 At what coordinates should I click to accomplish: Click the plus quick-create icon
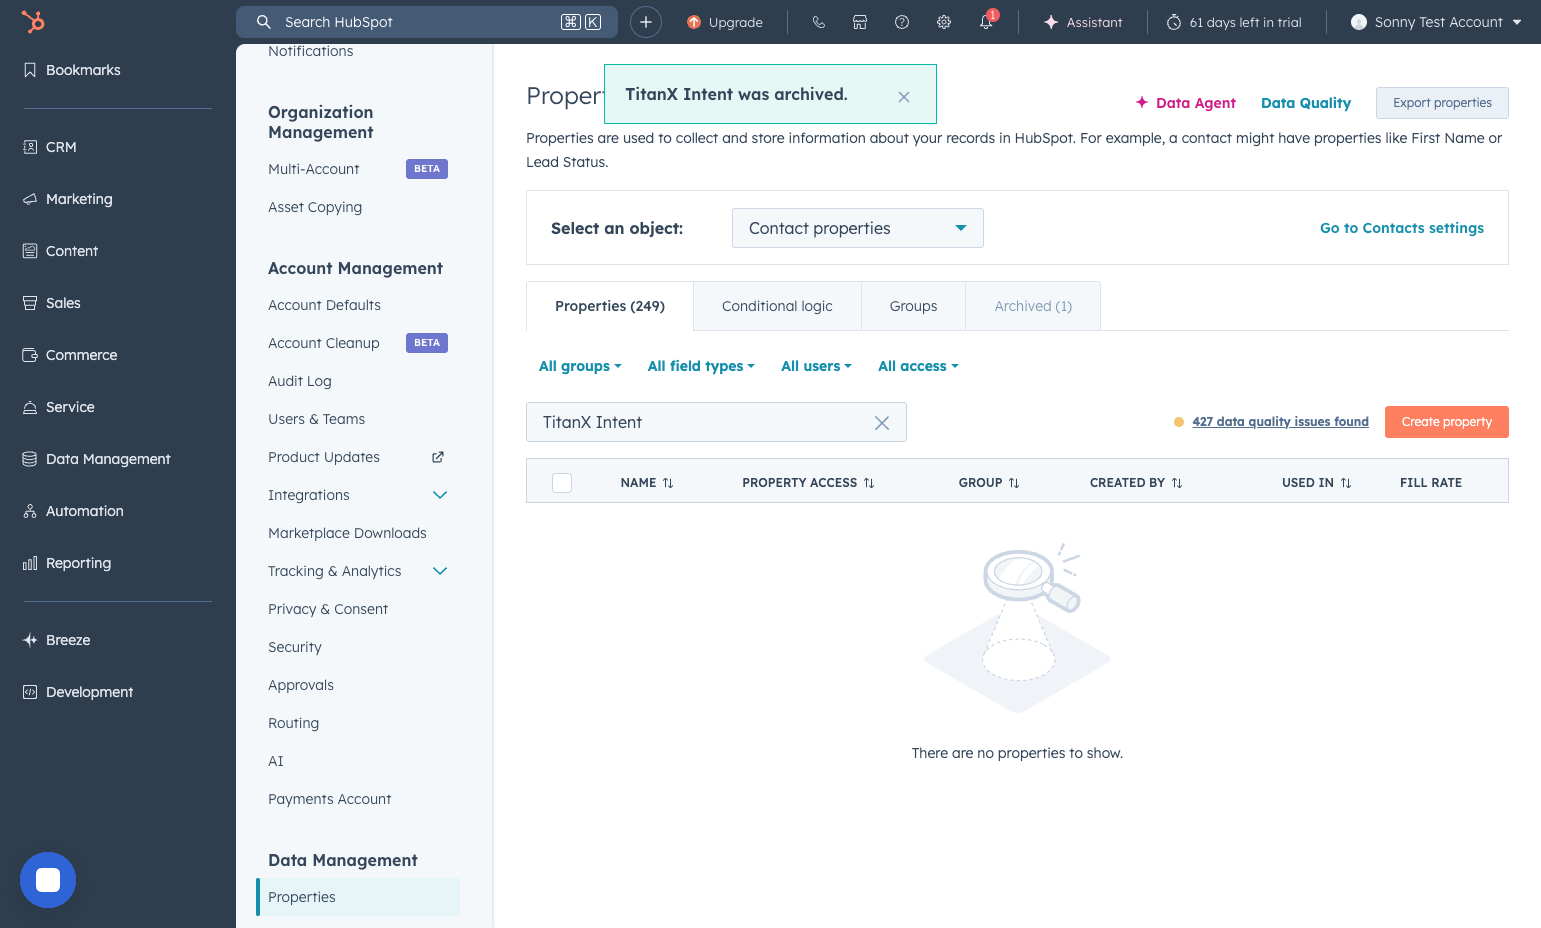[646, 22]
